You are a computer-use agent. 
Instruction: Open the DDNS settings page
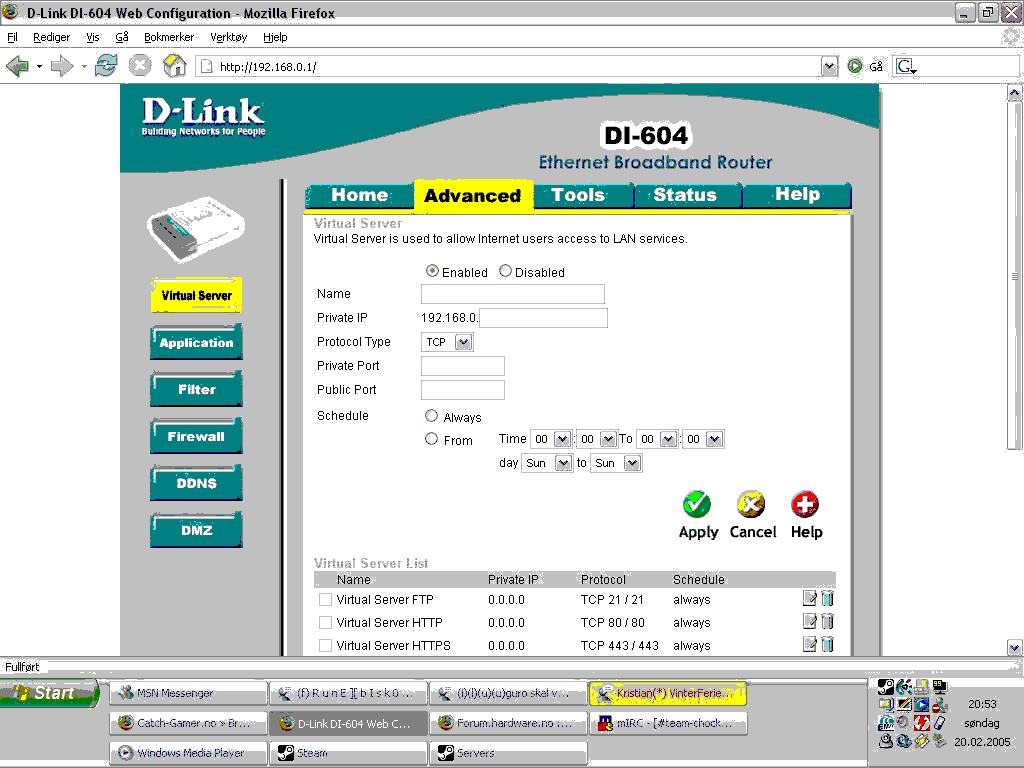(196, 483)
